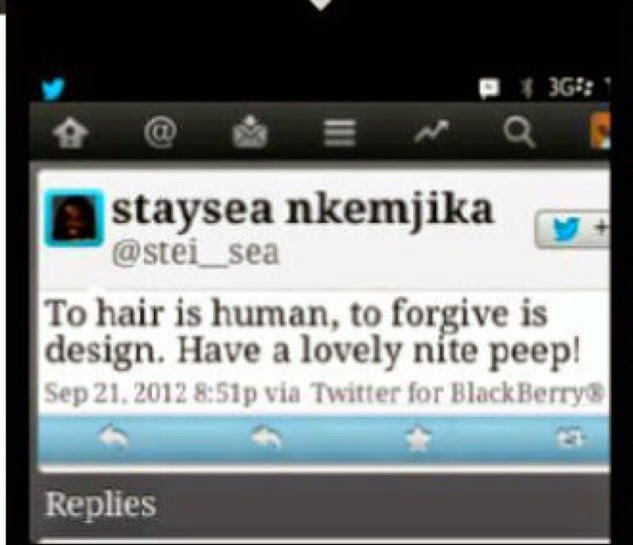Open the @ mentions tab

point(160,132)
